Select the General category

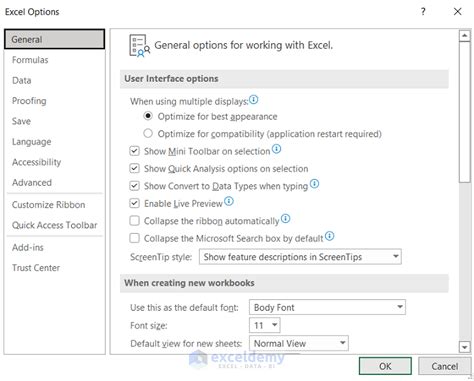click(x=55, y=39)
